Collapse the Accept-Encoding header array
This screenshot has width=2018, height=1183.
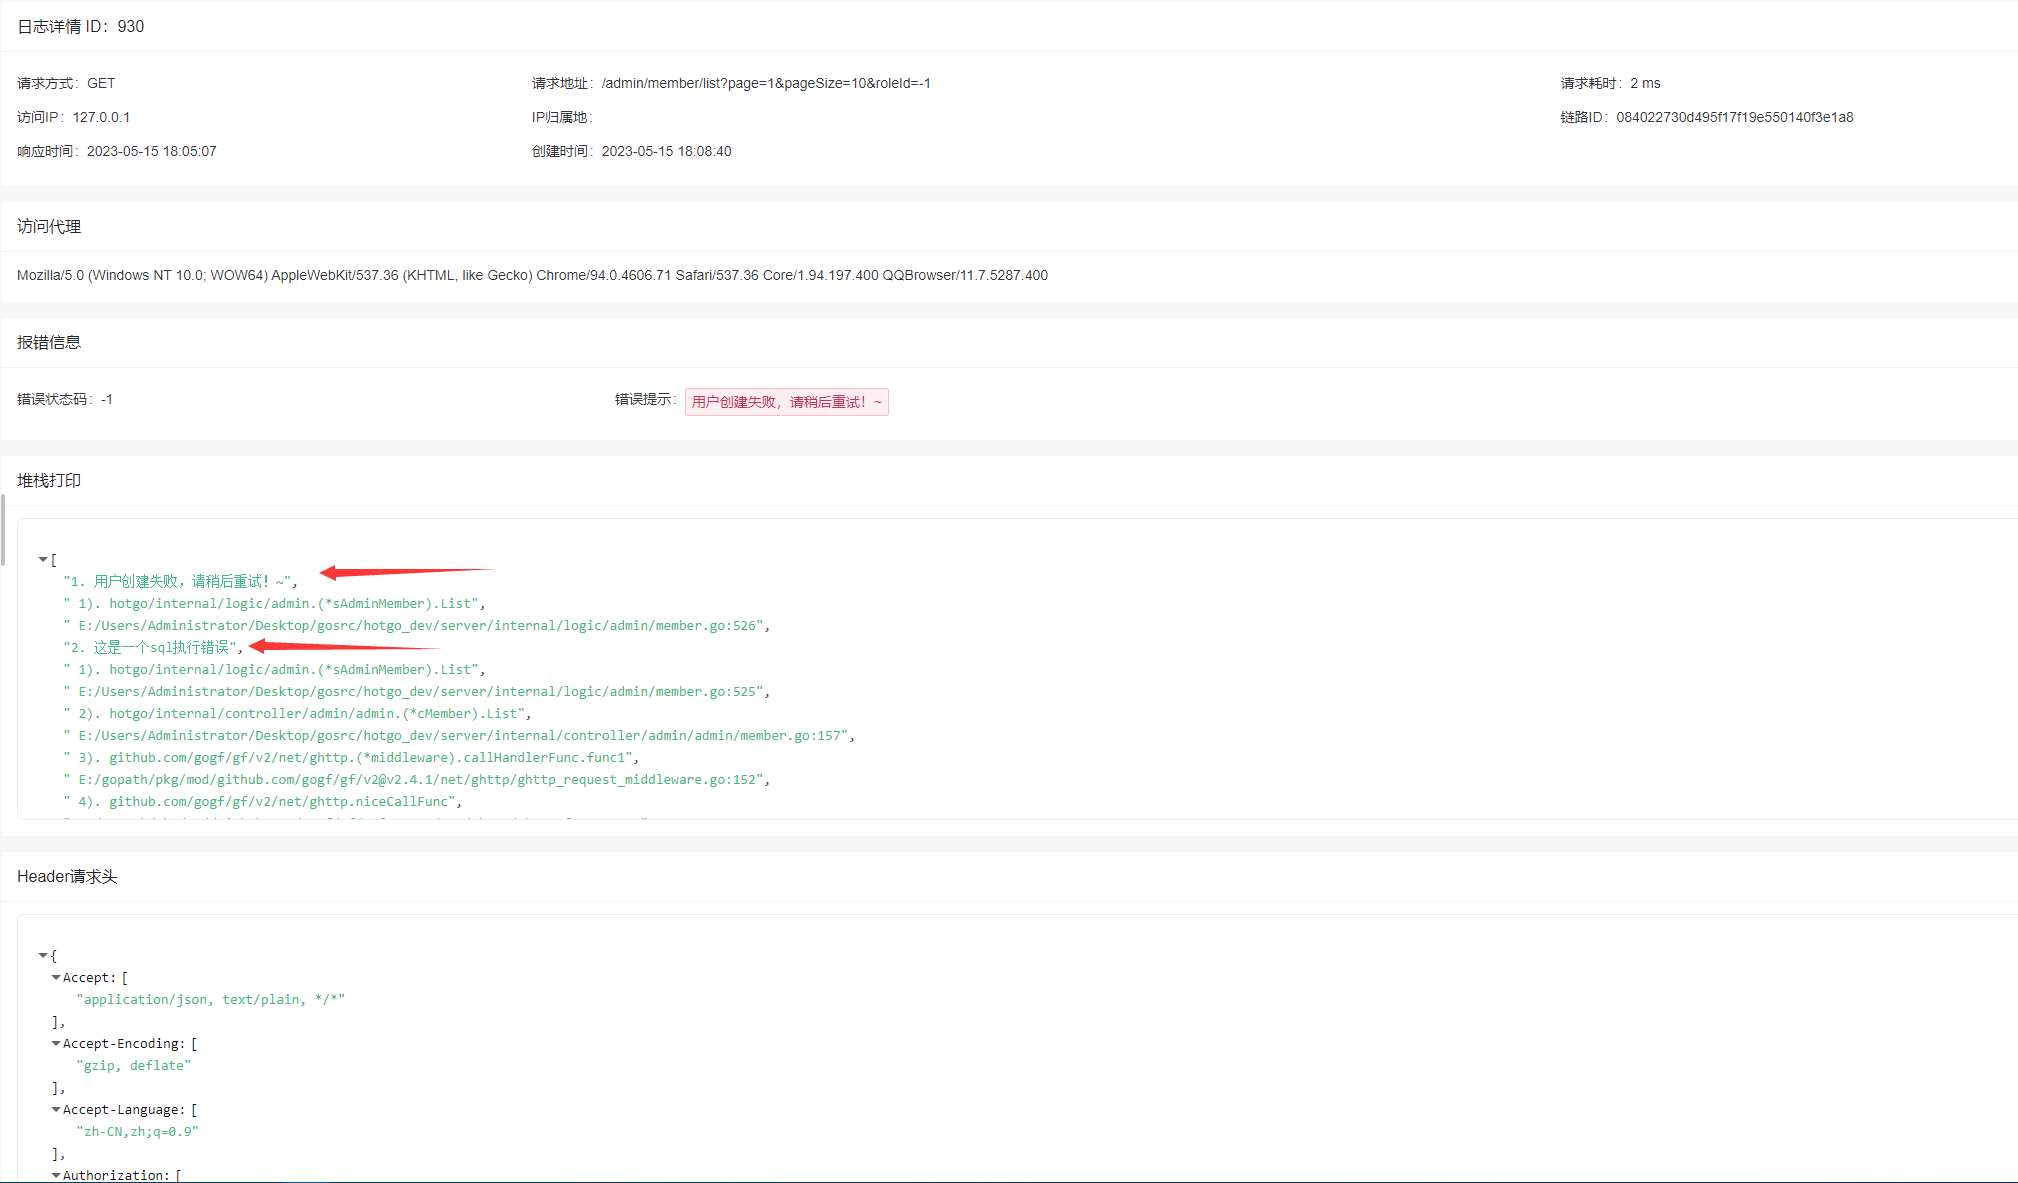coord(57,1043)
